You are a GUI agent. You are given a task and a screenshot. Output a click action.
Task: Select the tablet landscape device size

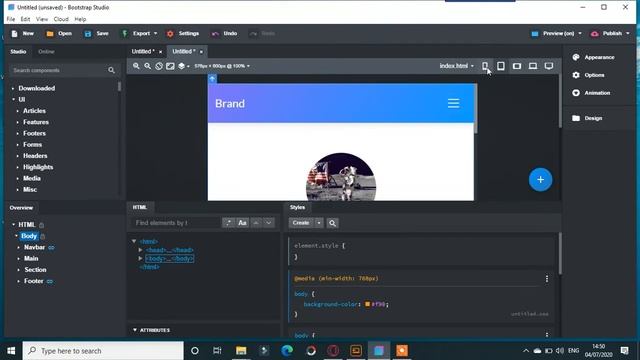517,66
